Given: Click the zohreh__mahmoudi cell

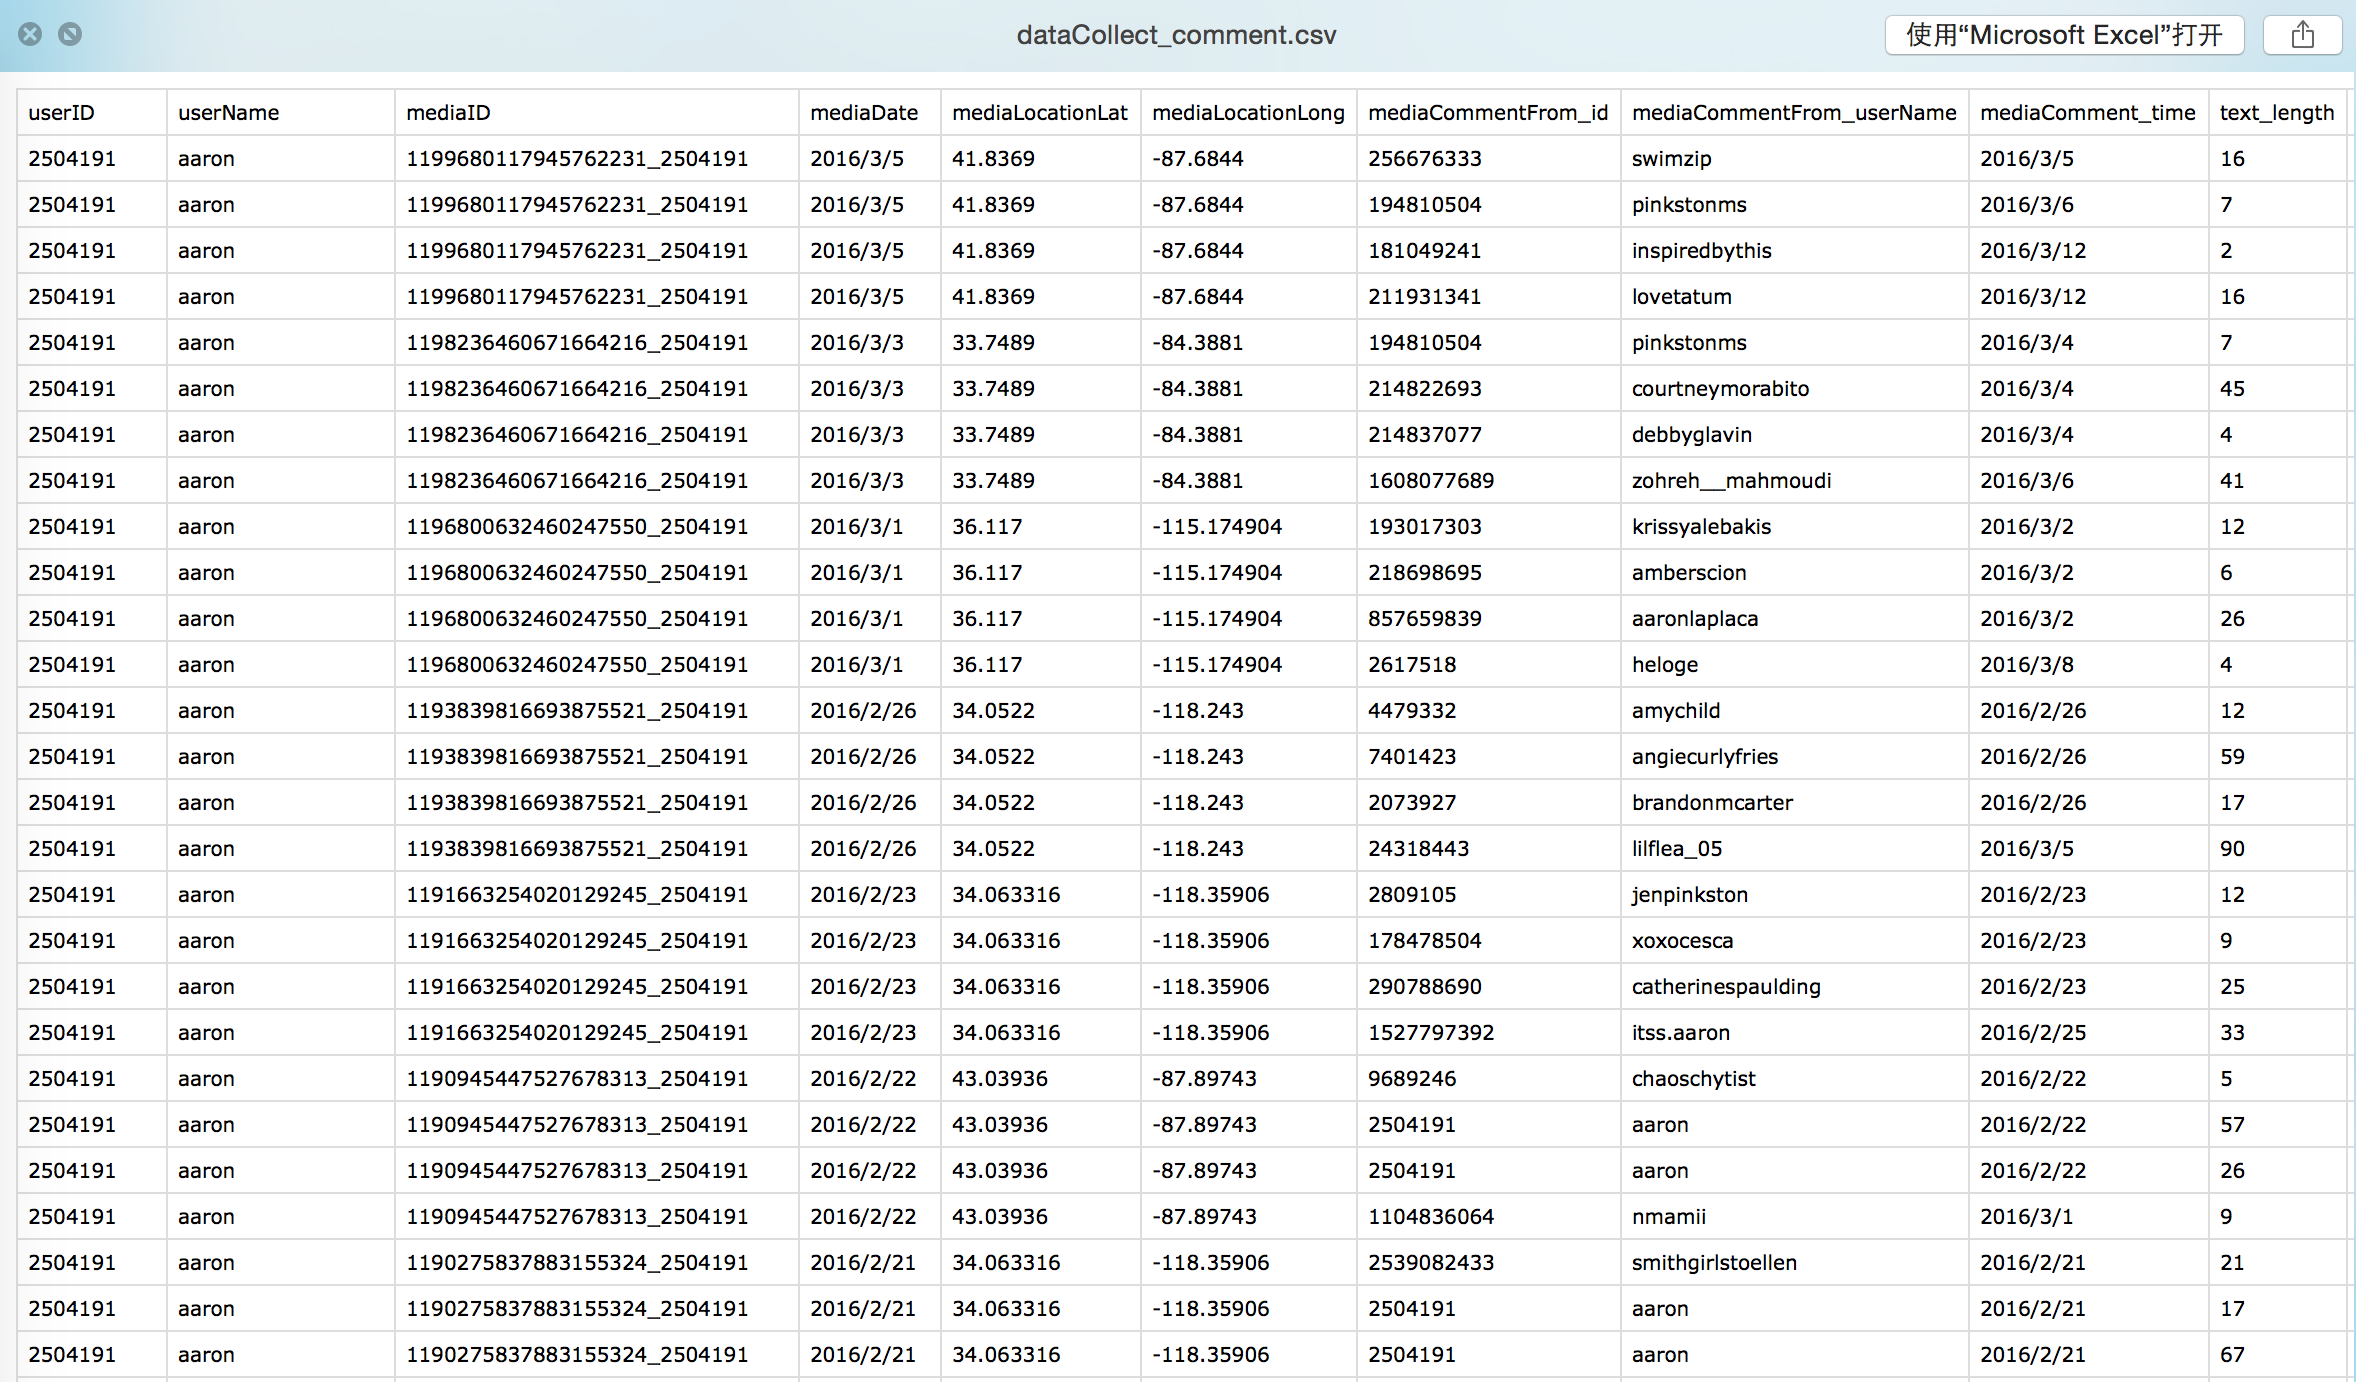Looking at the screenshot, I should pyautogui.click(x=1731, y=481).
